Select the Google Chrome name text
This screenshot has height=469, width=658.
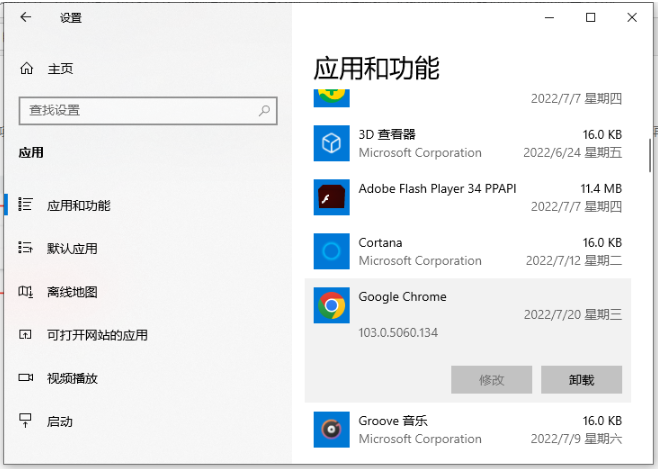coord(402,297)
